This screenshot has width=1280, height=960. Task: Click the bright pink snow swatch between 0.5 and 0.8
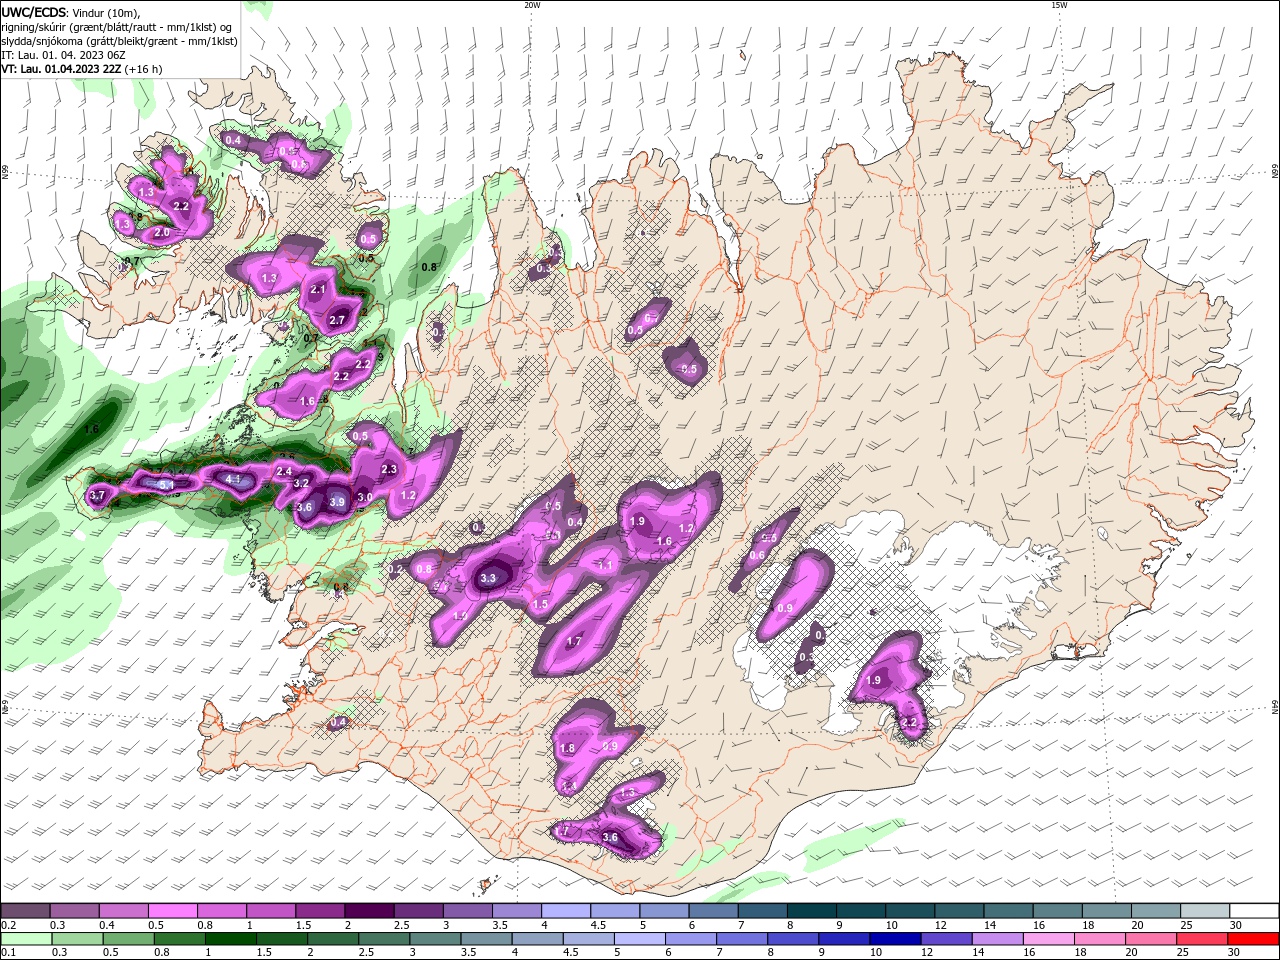[172, 911]
